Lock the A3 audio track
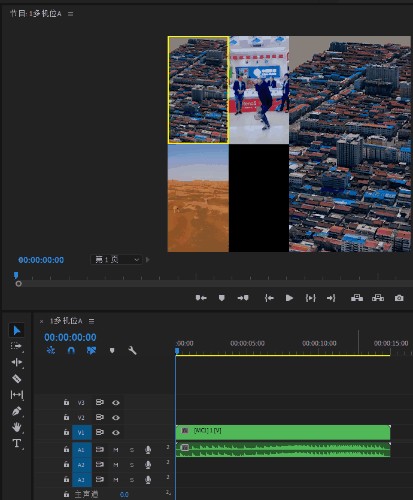The height and width of the screenshot is (500, 413). click(x=66, y=479)
